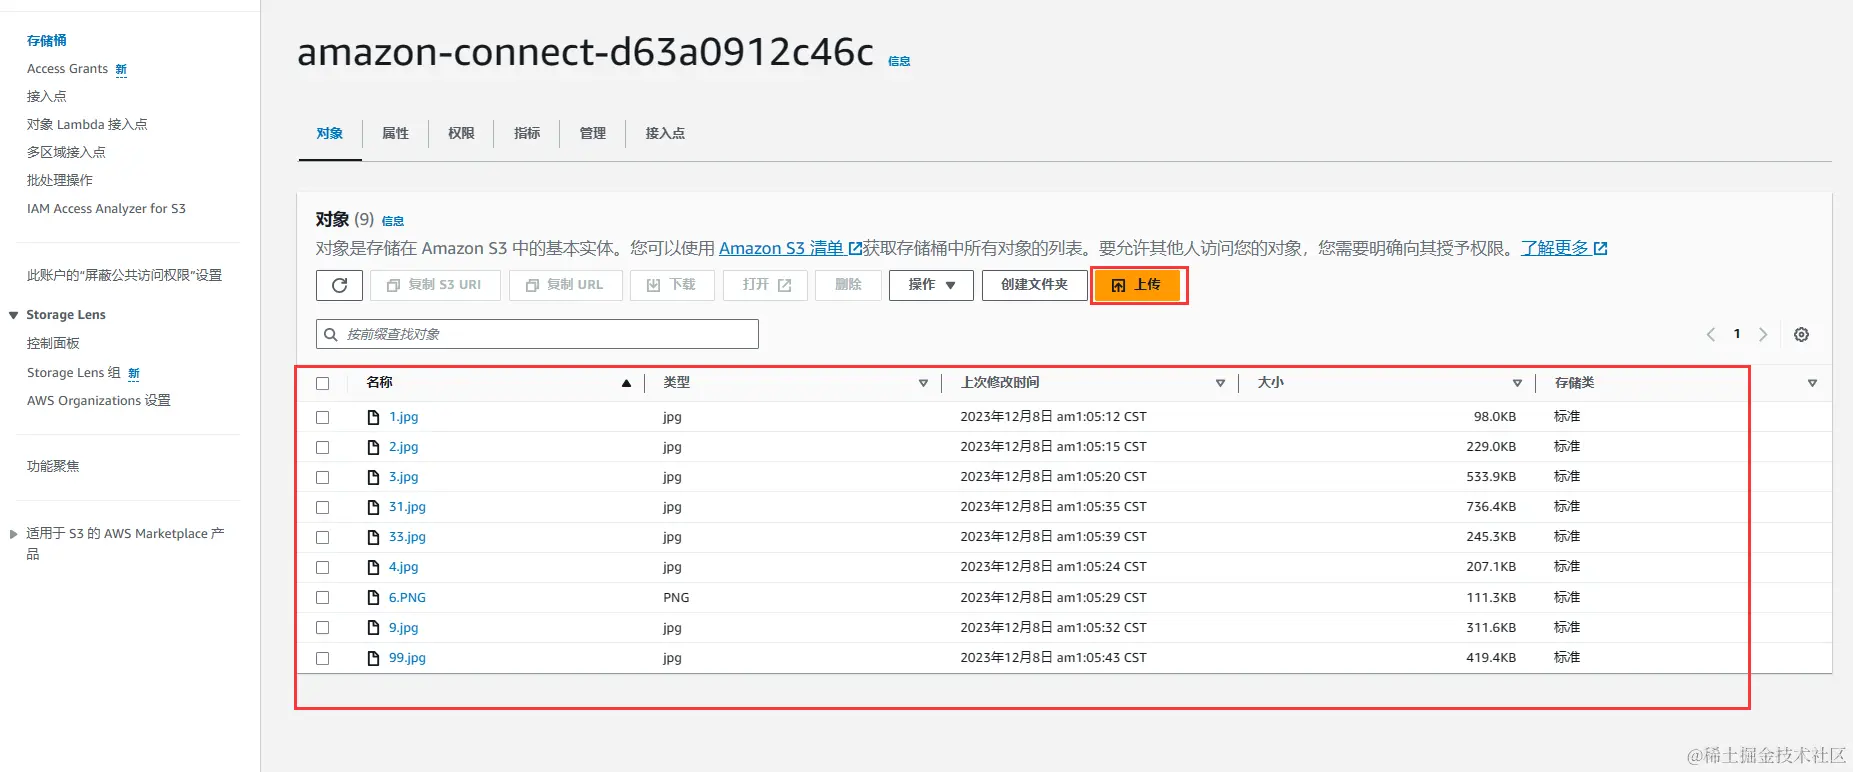Check the box for 3.jpg
Image resolution: width=1853 pixels, height=772 pixels.
[x=322, y=477]
